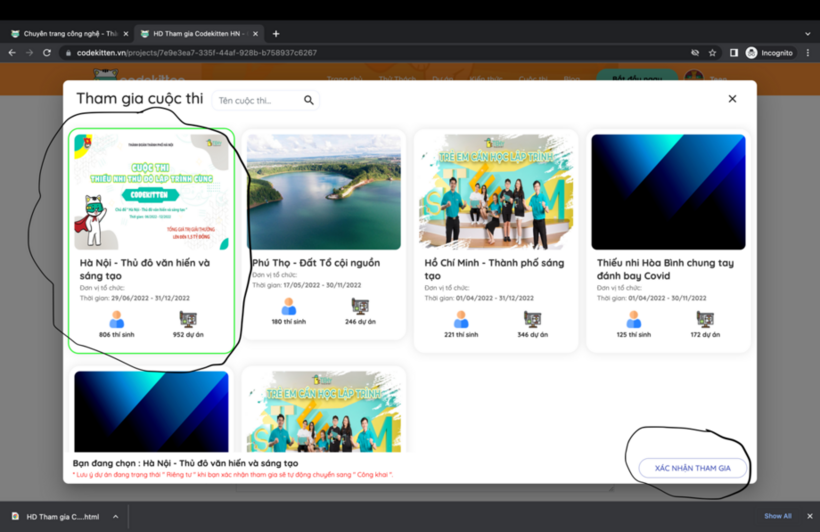Type in the Tên cuộc thi search field
The width and height of the screenshot is (820, 532).
258,100
